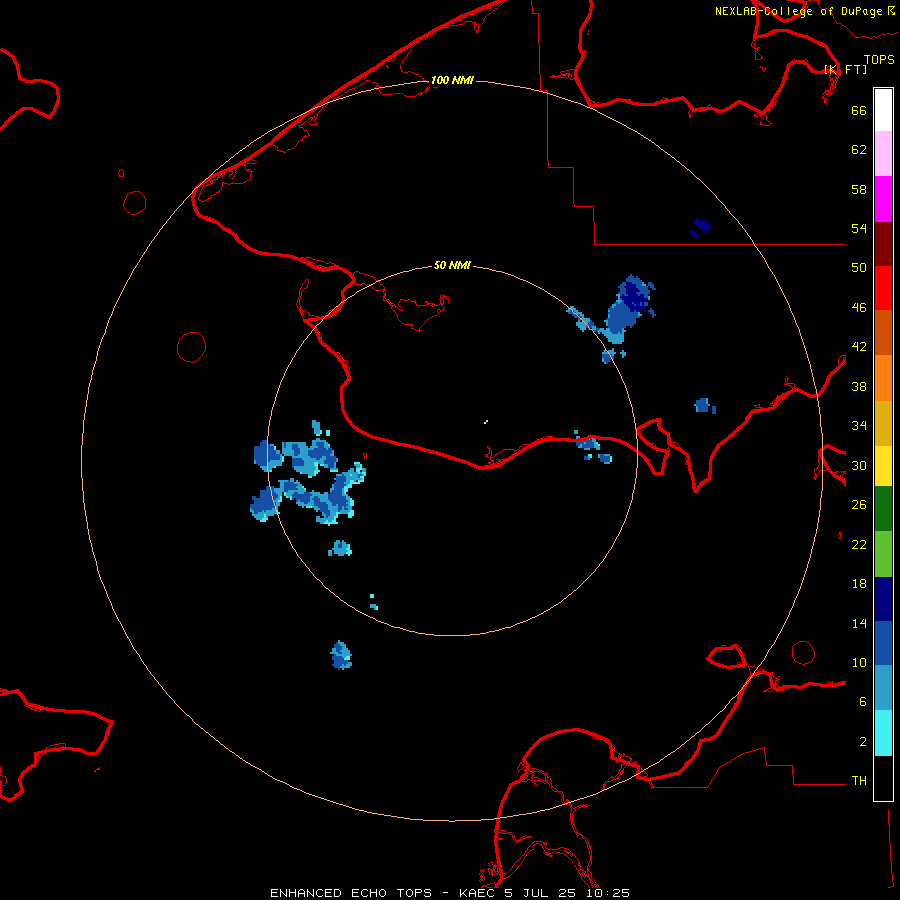Click the magenta swatch between 58 and 54
The height and width of the screenshot is (900, 900).
883,199
